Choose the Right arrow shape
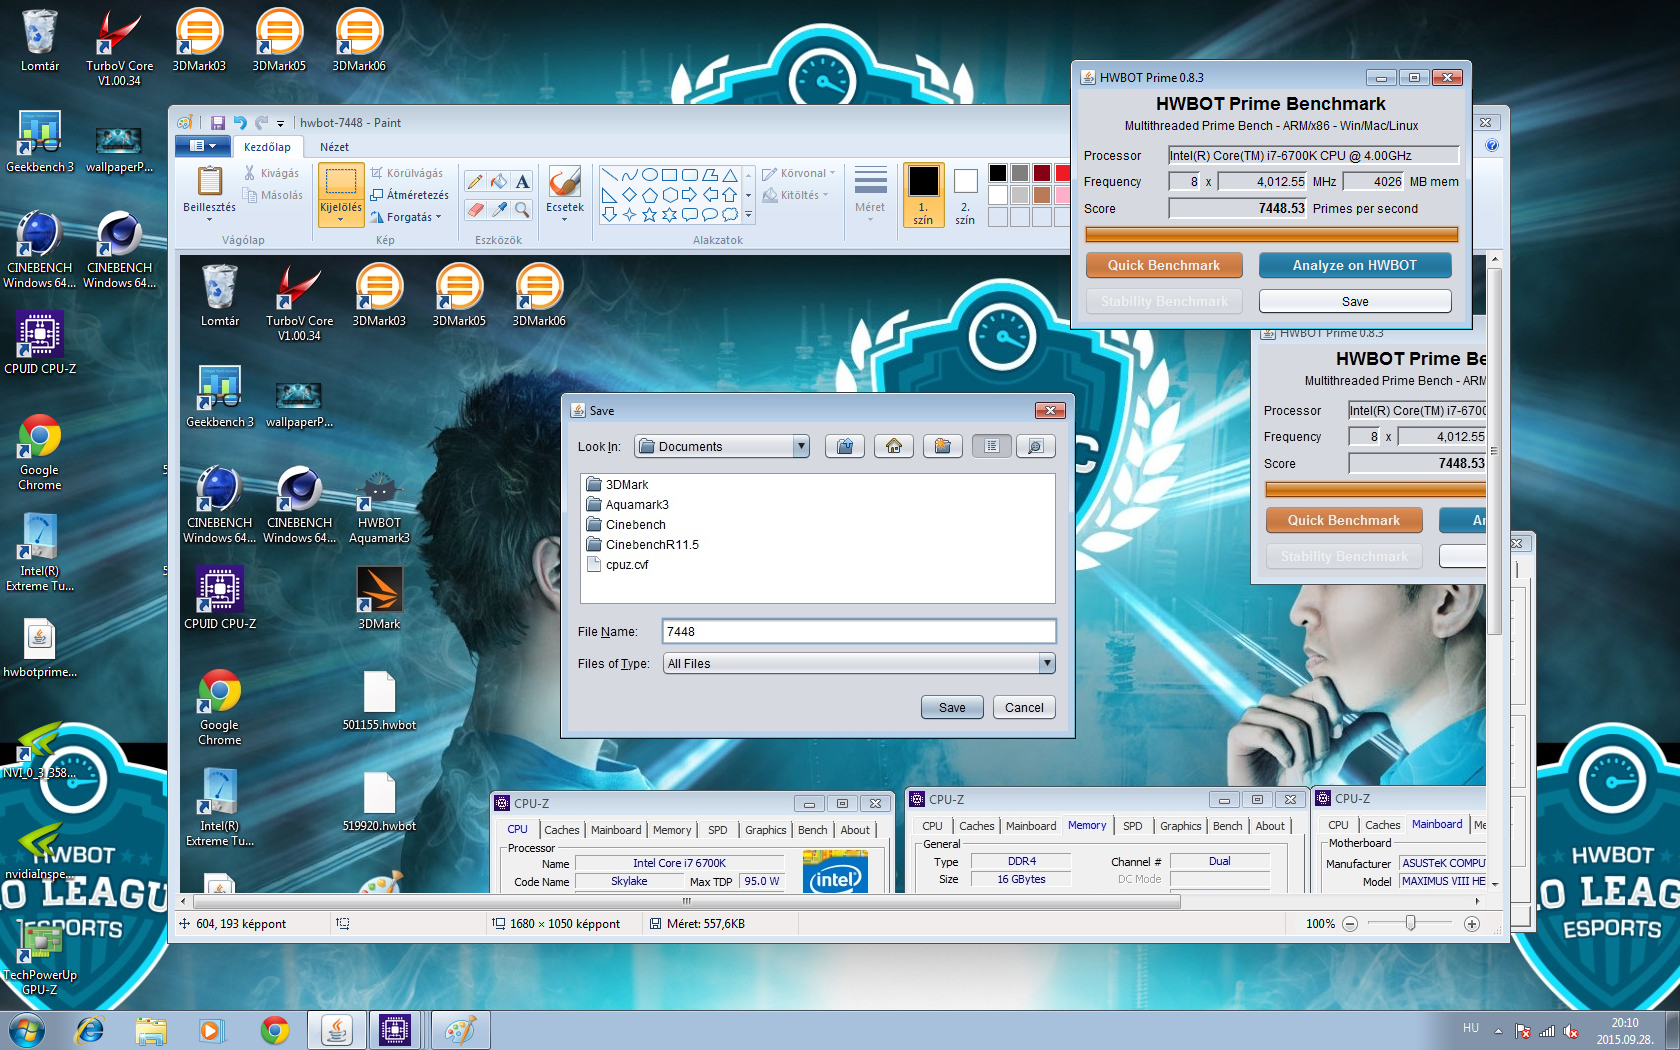Screen dimensions: 1680x1050 click(689, 194)
